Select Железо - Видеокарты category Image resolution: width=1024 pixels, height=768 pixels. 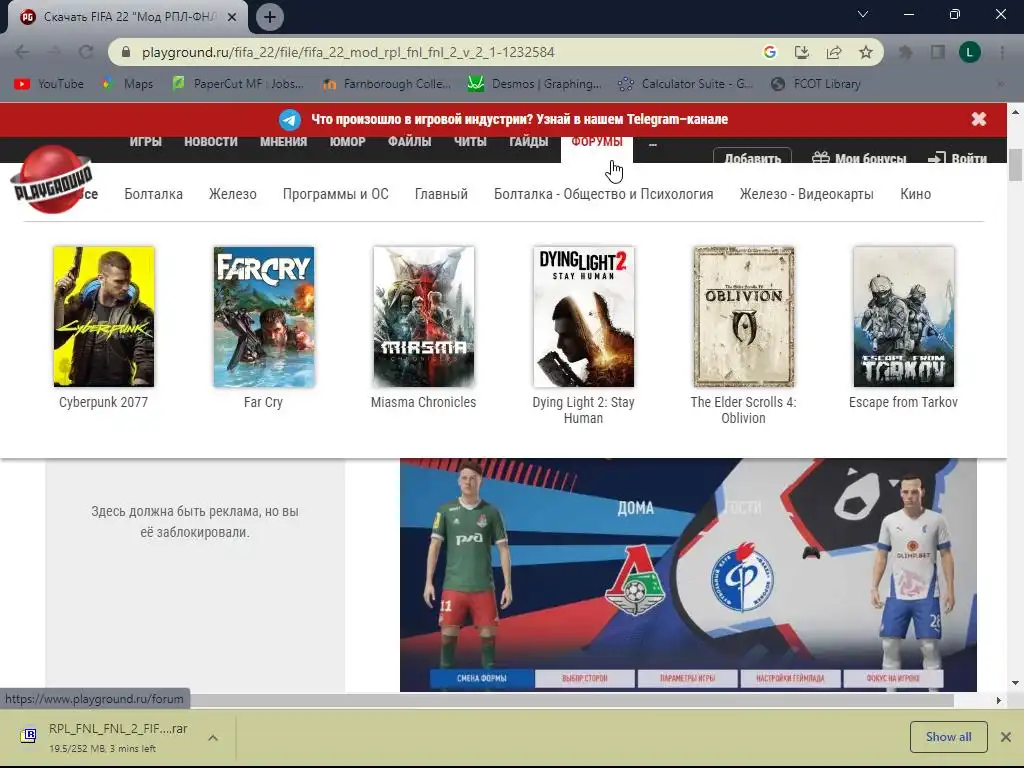(x=807, y=194)
